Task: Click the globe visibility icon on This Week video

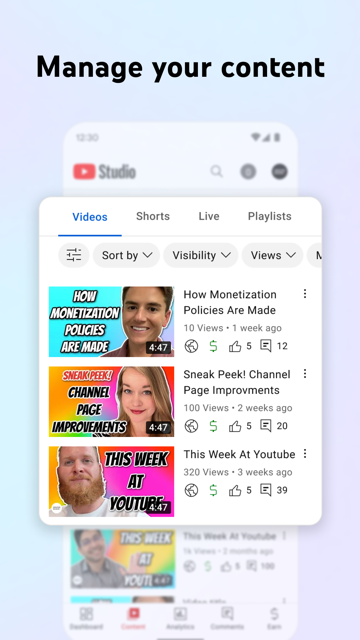Action: point(191,490)
